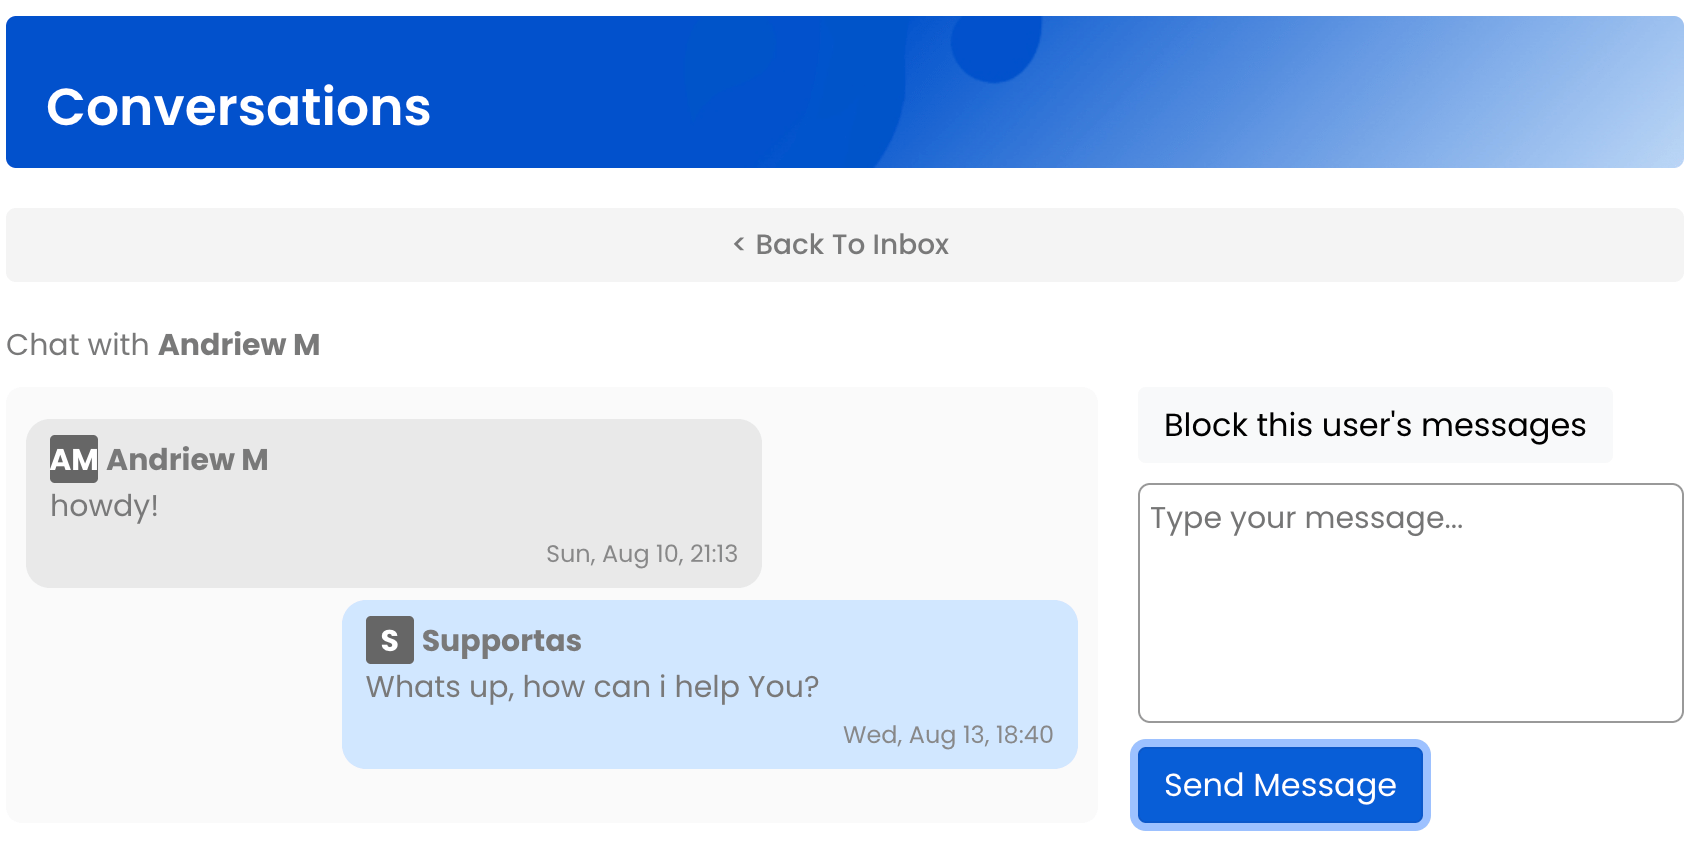Select the Supportas sender name
This screenshot has height=858, width=1694.
click(501, 640)
